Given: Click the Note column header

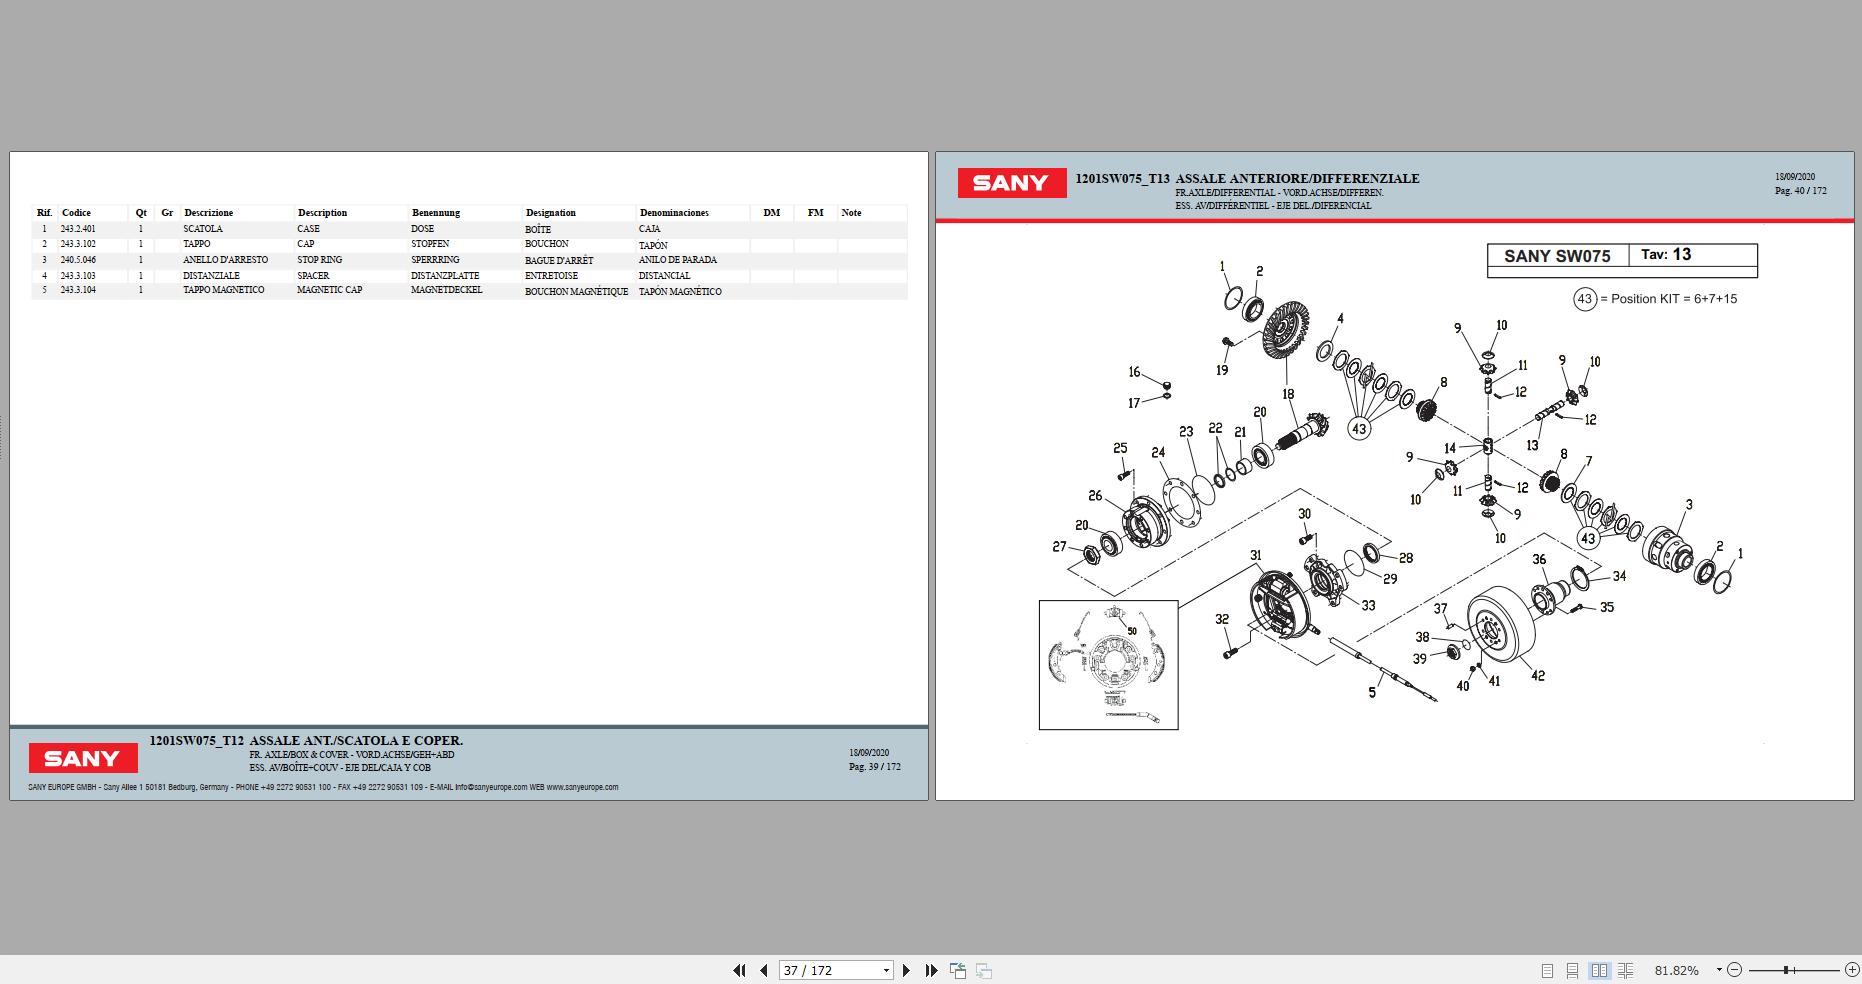Looking at the screenshot, I should (x=851, y=213).
